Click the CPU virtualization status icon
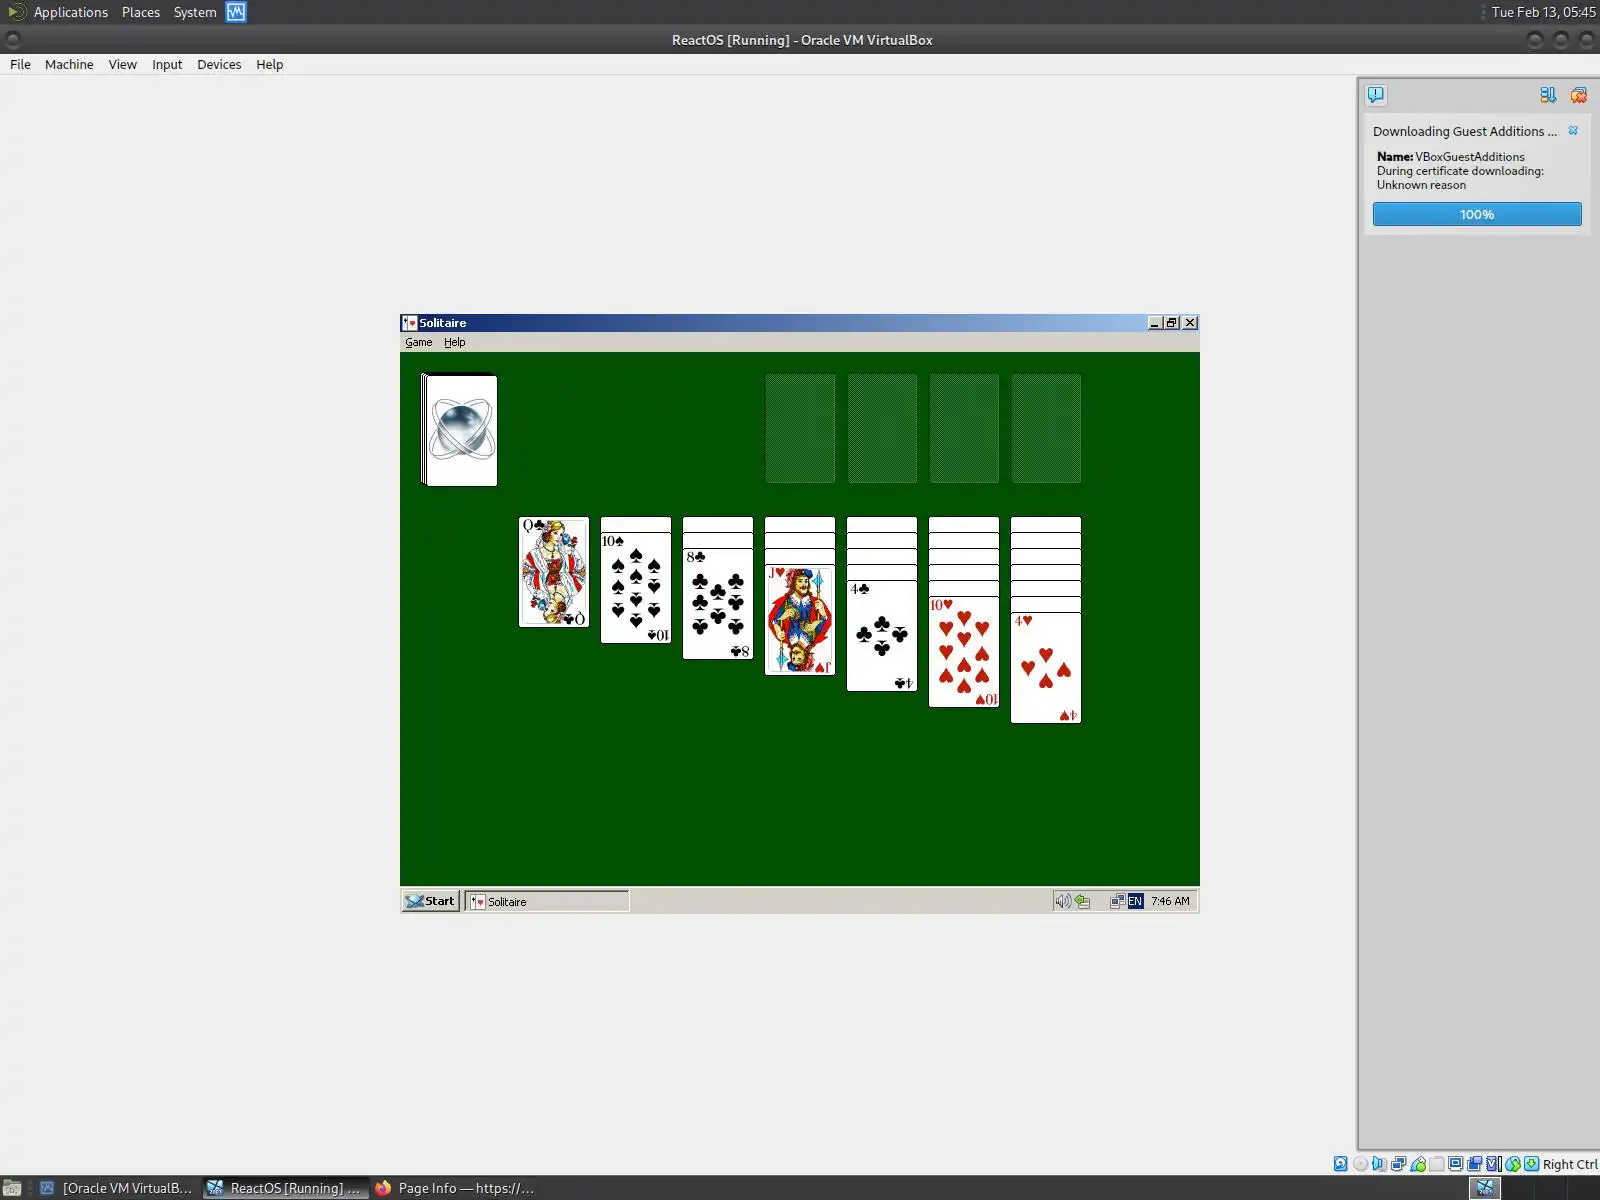 (x=1493, y=1164)
